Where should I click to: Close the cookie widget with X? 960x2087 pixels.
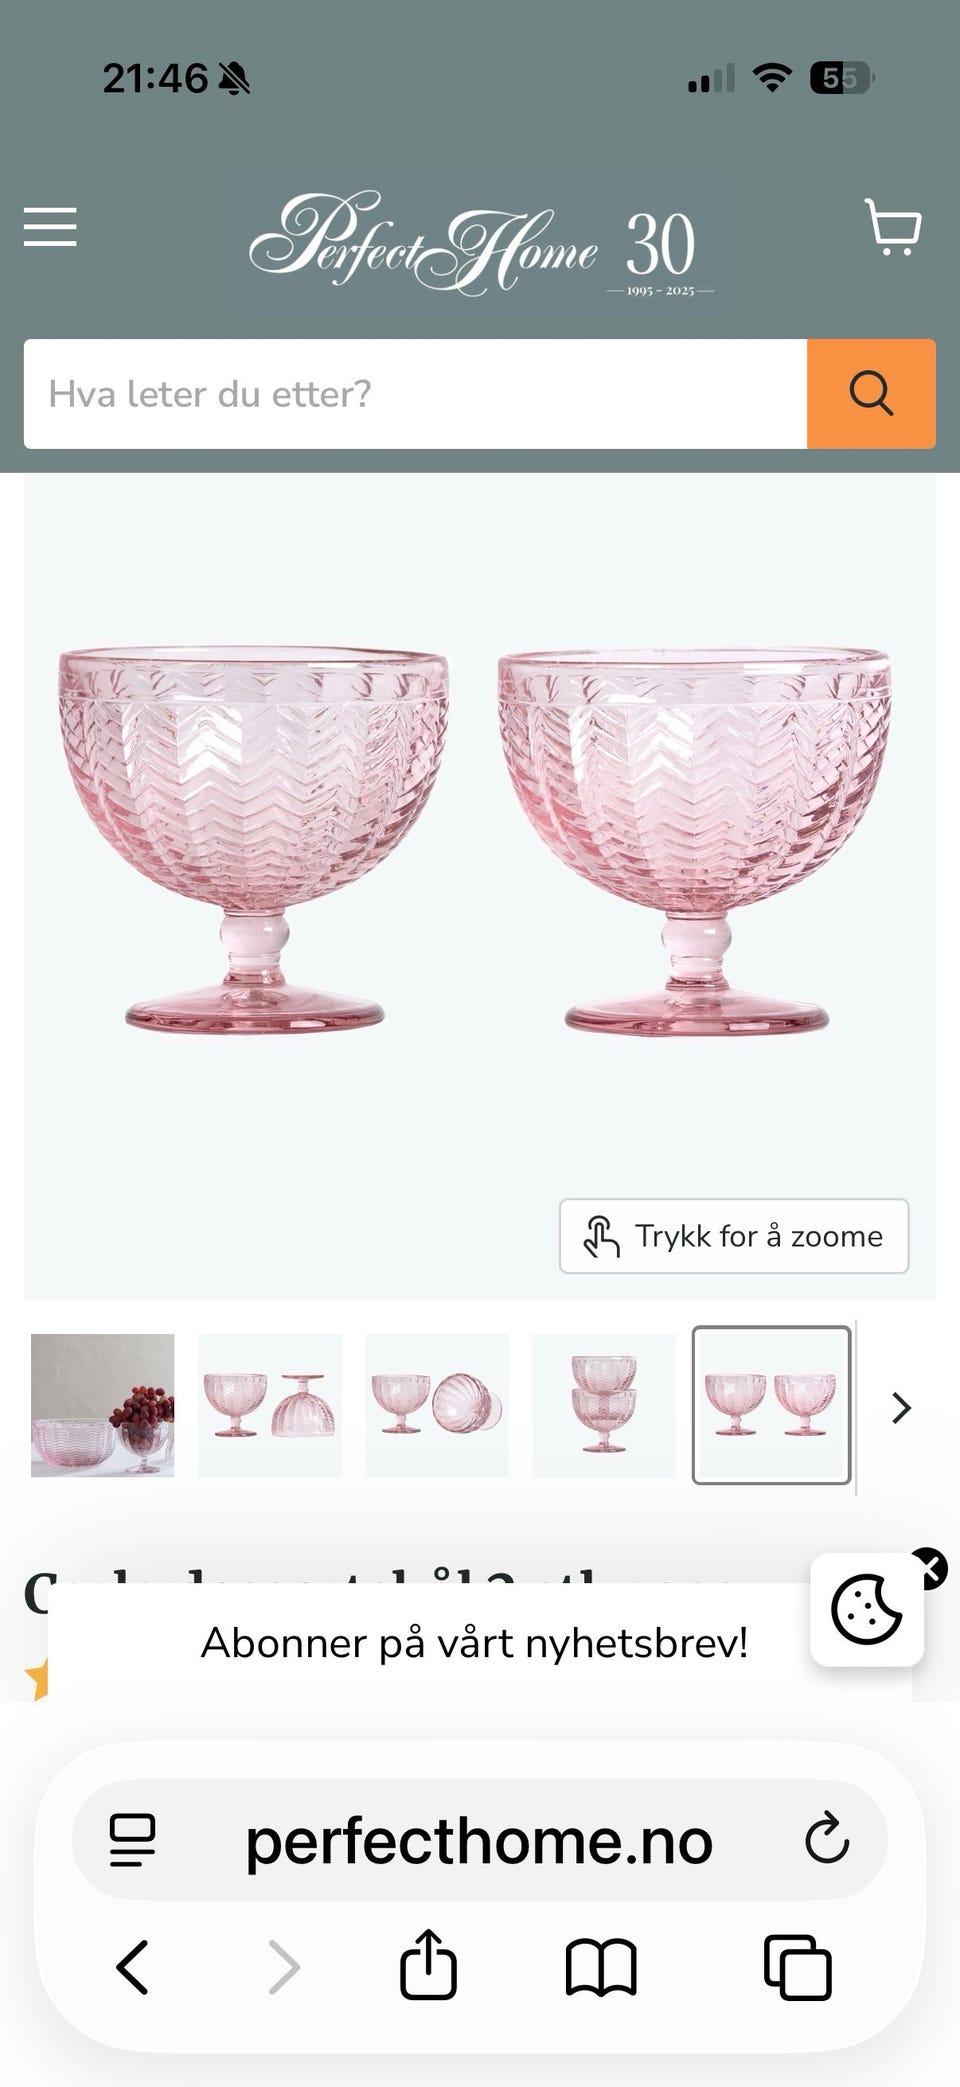[x=929, y=1568]
